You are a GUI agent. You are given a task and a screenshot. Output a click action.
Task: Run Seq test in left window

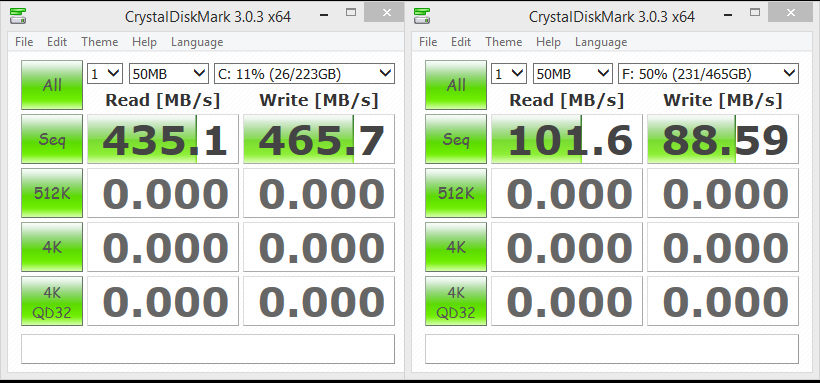point(52,139)
